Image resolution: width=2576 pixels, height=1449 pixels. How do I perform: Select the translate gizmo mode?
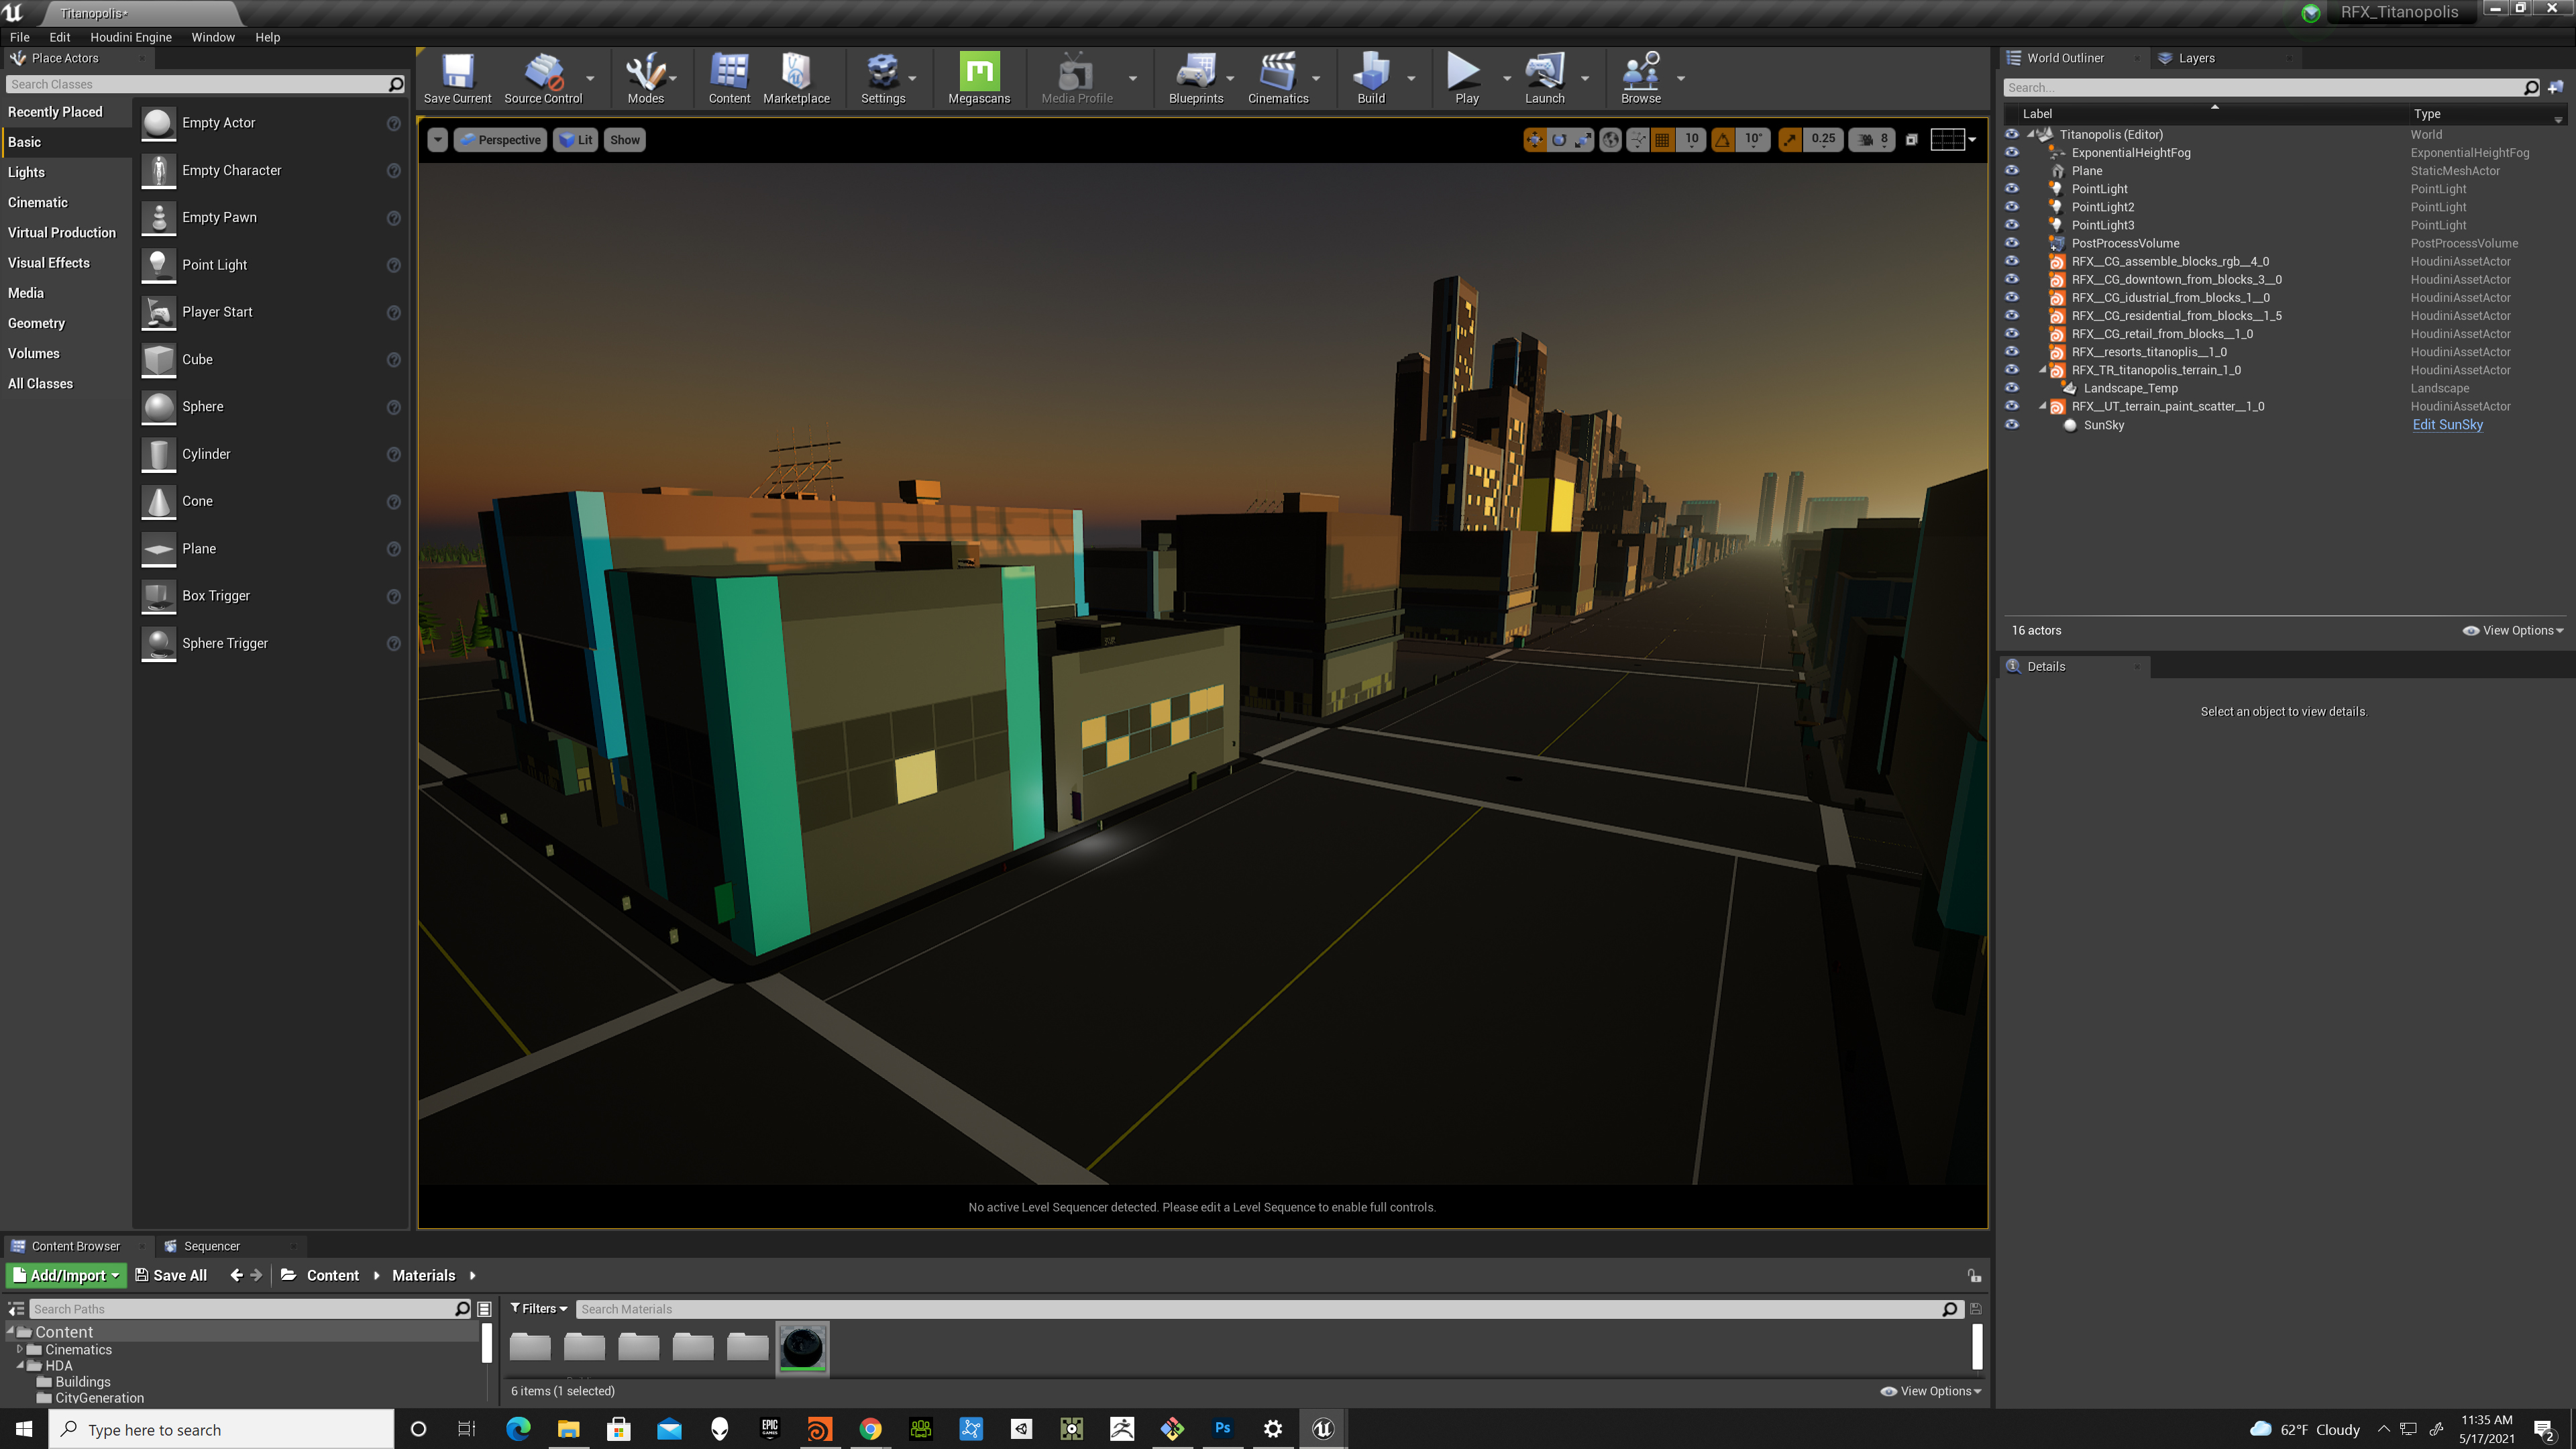click(x=1534, y=140)
